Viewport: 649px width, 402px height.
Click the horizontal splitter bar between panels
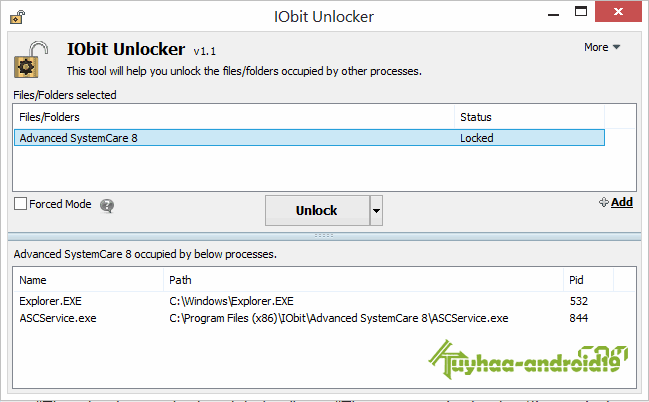tap(324, 236)
